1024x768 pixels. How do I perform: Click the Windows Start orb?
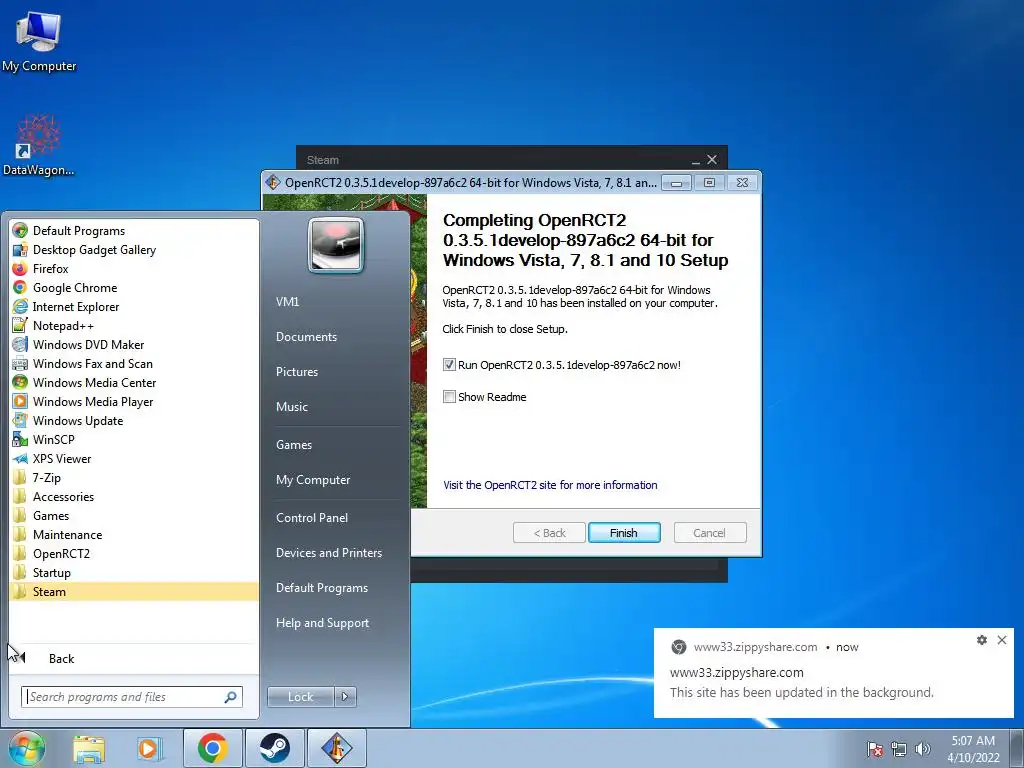27,748
